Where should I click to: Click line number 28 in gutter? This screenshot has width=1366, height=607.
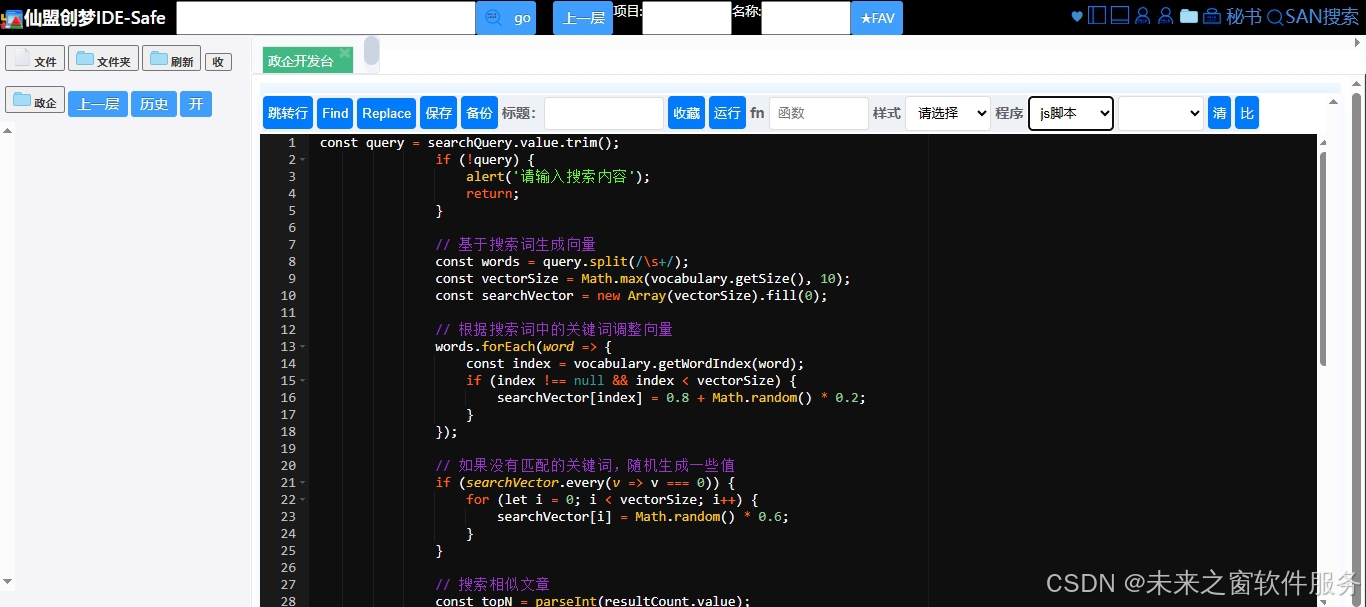(x=288, y=600)
